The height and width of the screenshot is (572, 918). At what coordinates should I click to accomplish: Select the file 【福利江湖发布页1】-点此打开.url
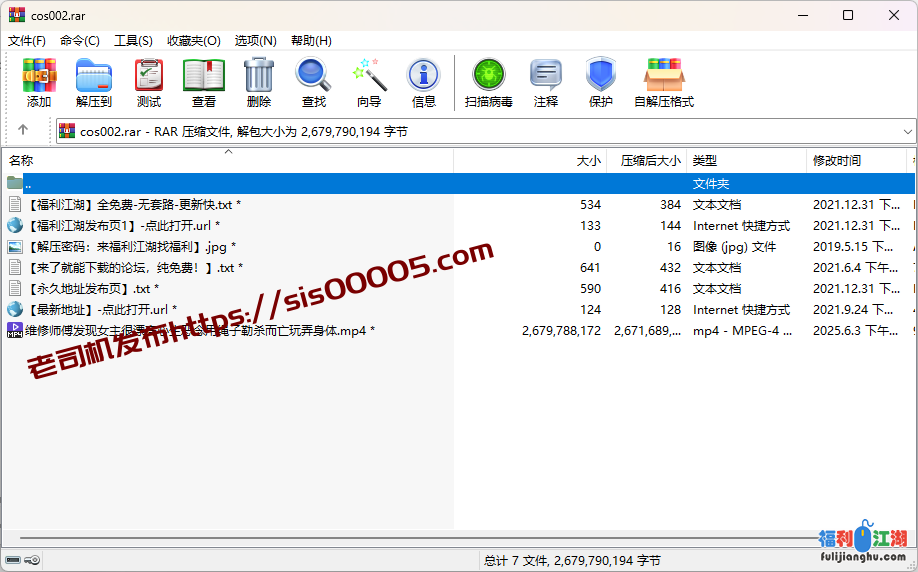point(124,225)
